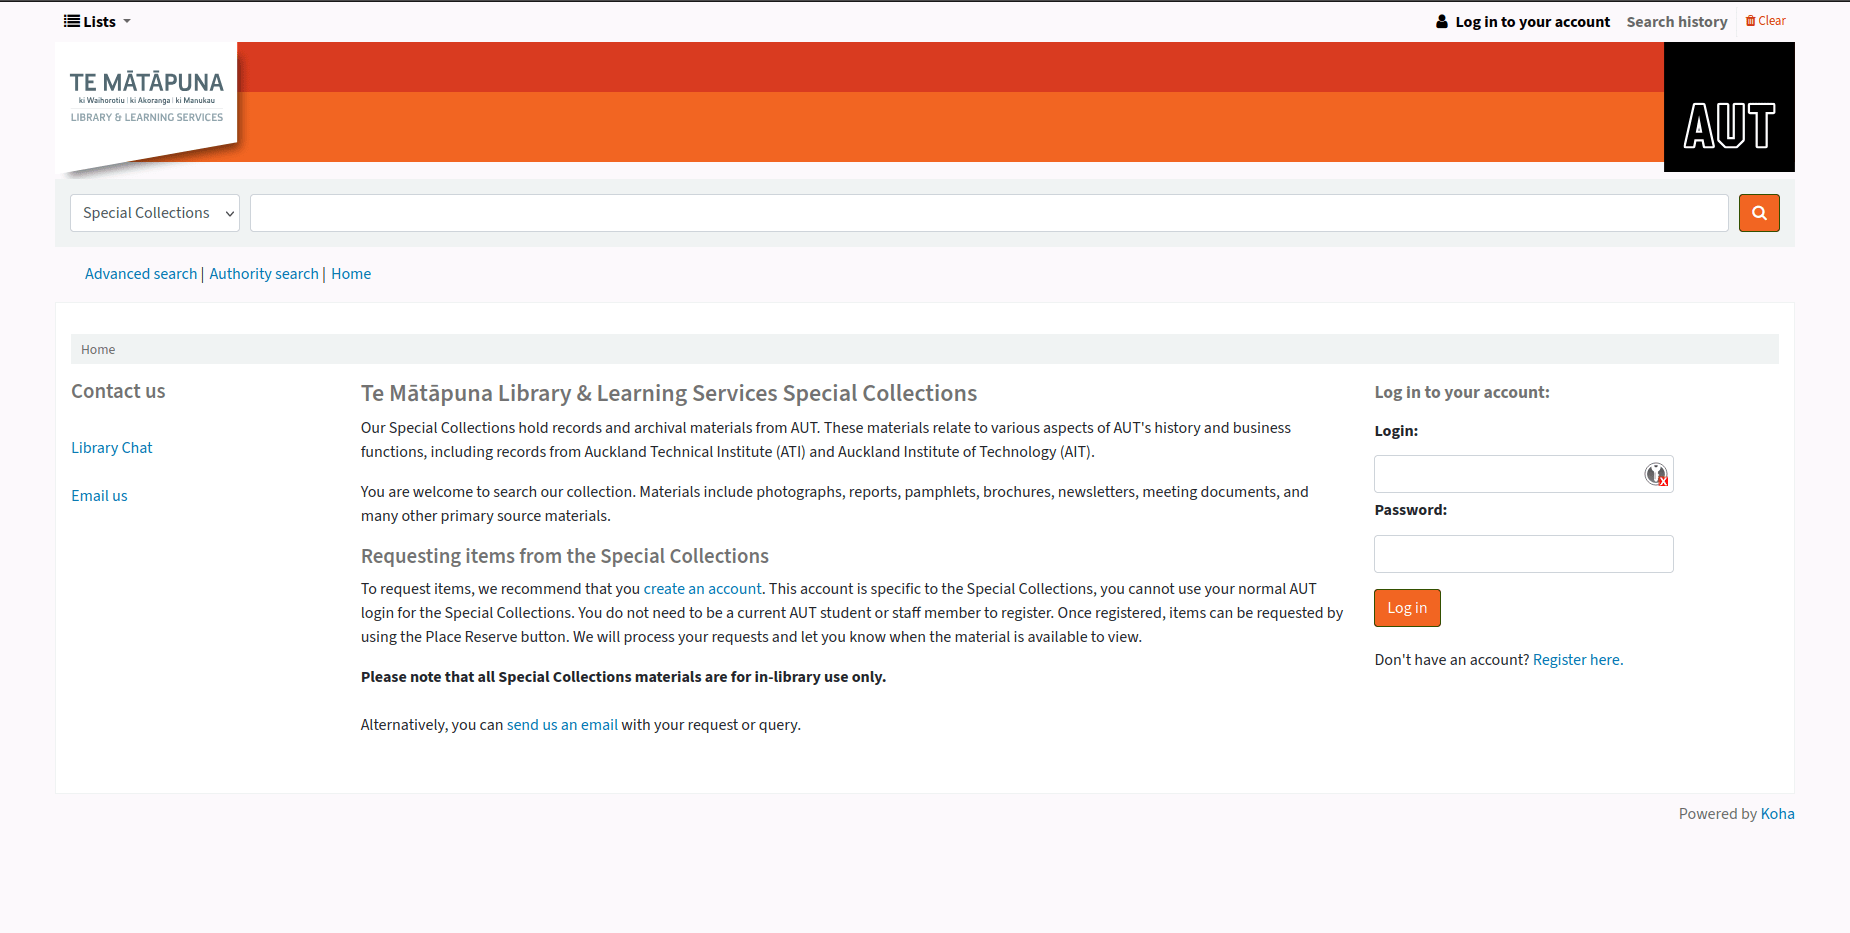Click the orange Log in button
The width and height of the screenshot is (1850, 933).
[1407, 608]
